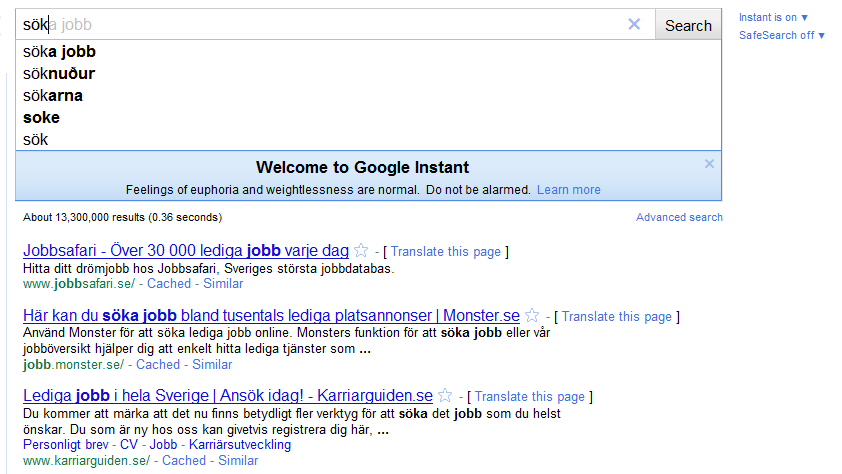Image resolution: width=842 pixels, height=474 pixels.
Task: Select the 'söknuður' suggestion
Action: click(x=368, y=74)
